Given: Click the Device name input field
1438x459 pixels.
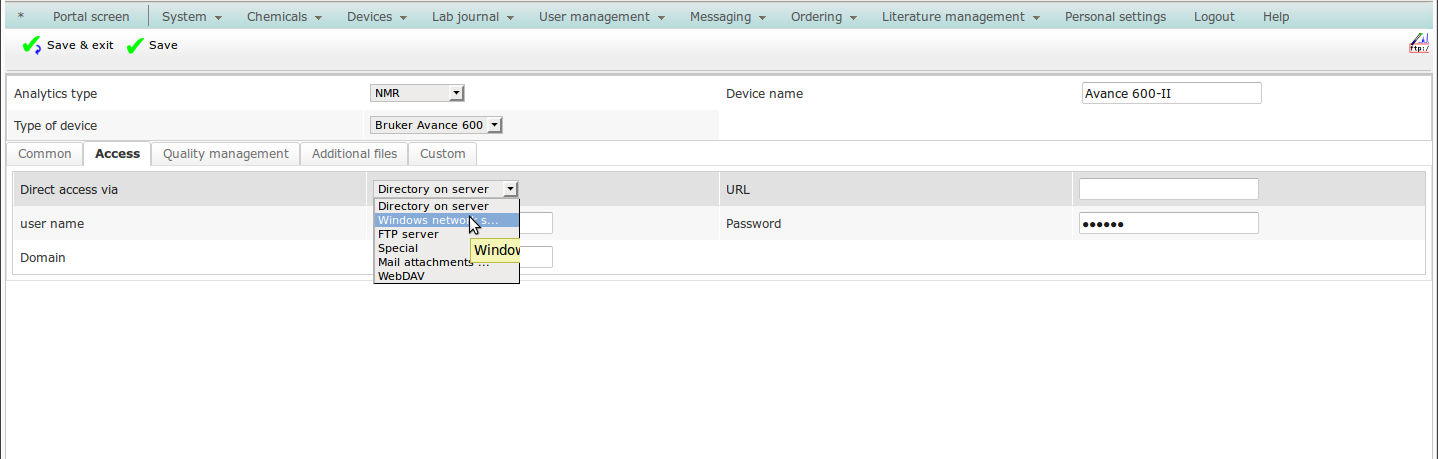Looking at the screenshot, I should point(1171,94).
